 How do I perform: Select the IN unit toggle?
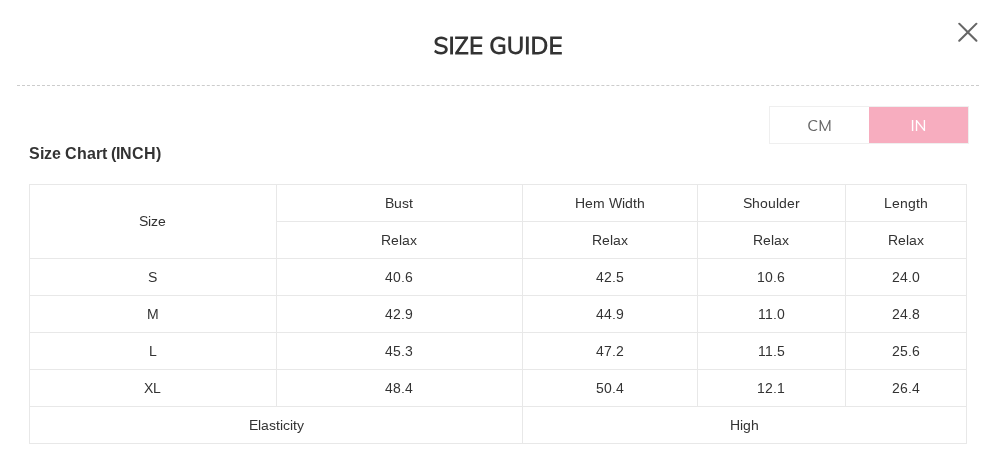click(x=918, y=125)
